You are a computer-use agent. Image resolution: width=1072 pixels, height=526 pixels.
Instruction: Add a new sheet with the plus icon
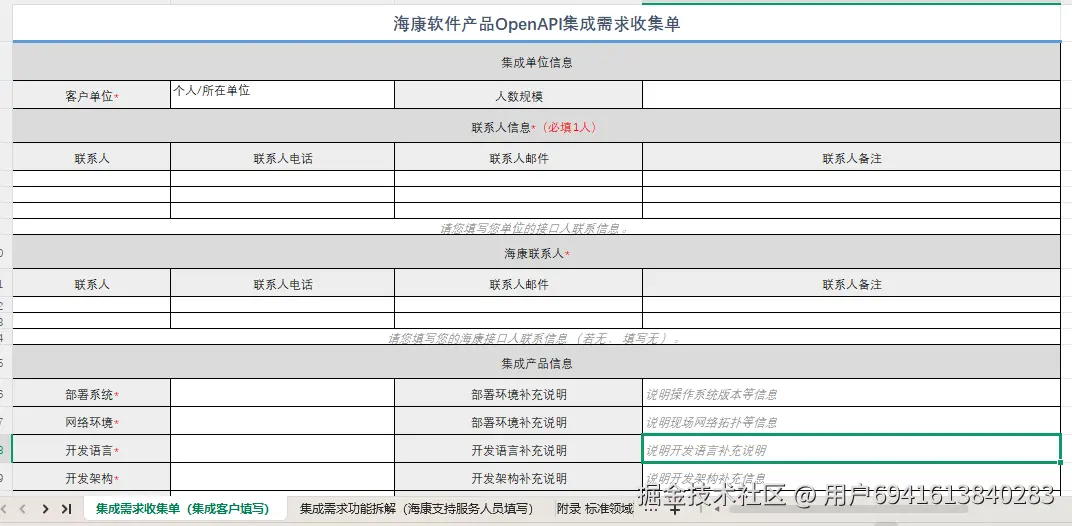[675, 509]
